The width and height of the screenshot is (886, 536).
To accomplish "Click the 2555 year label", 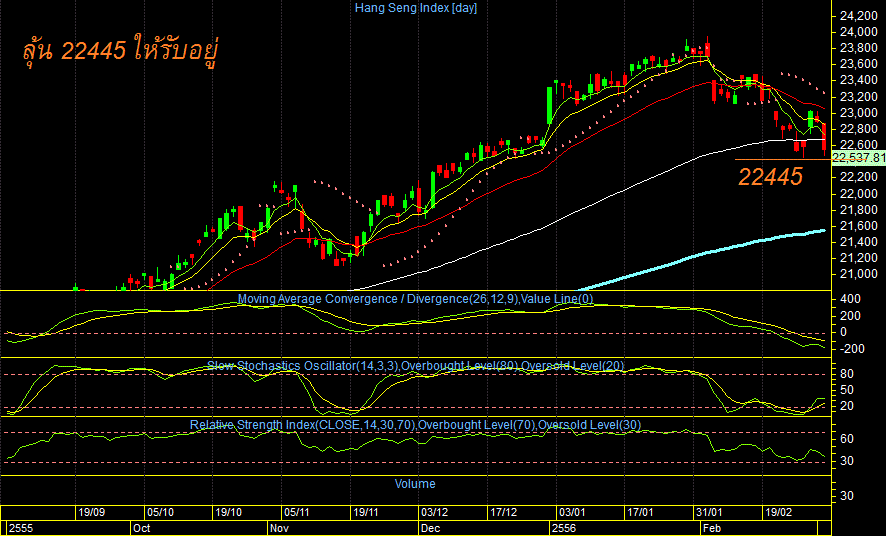I will (21, 529).
